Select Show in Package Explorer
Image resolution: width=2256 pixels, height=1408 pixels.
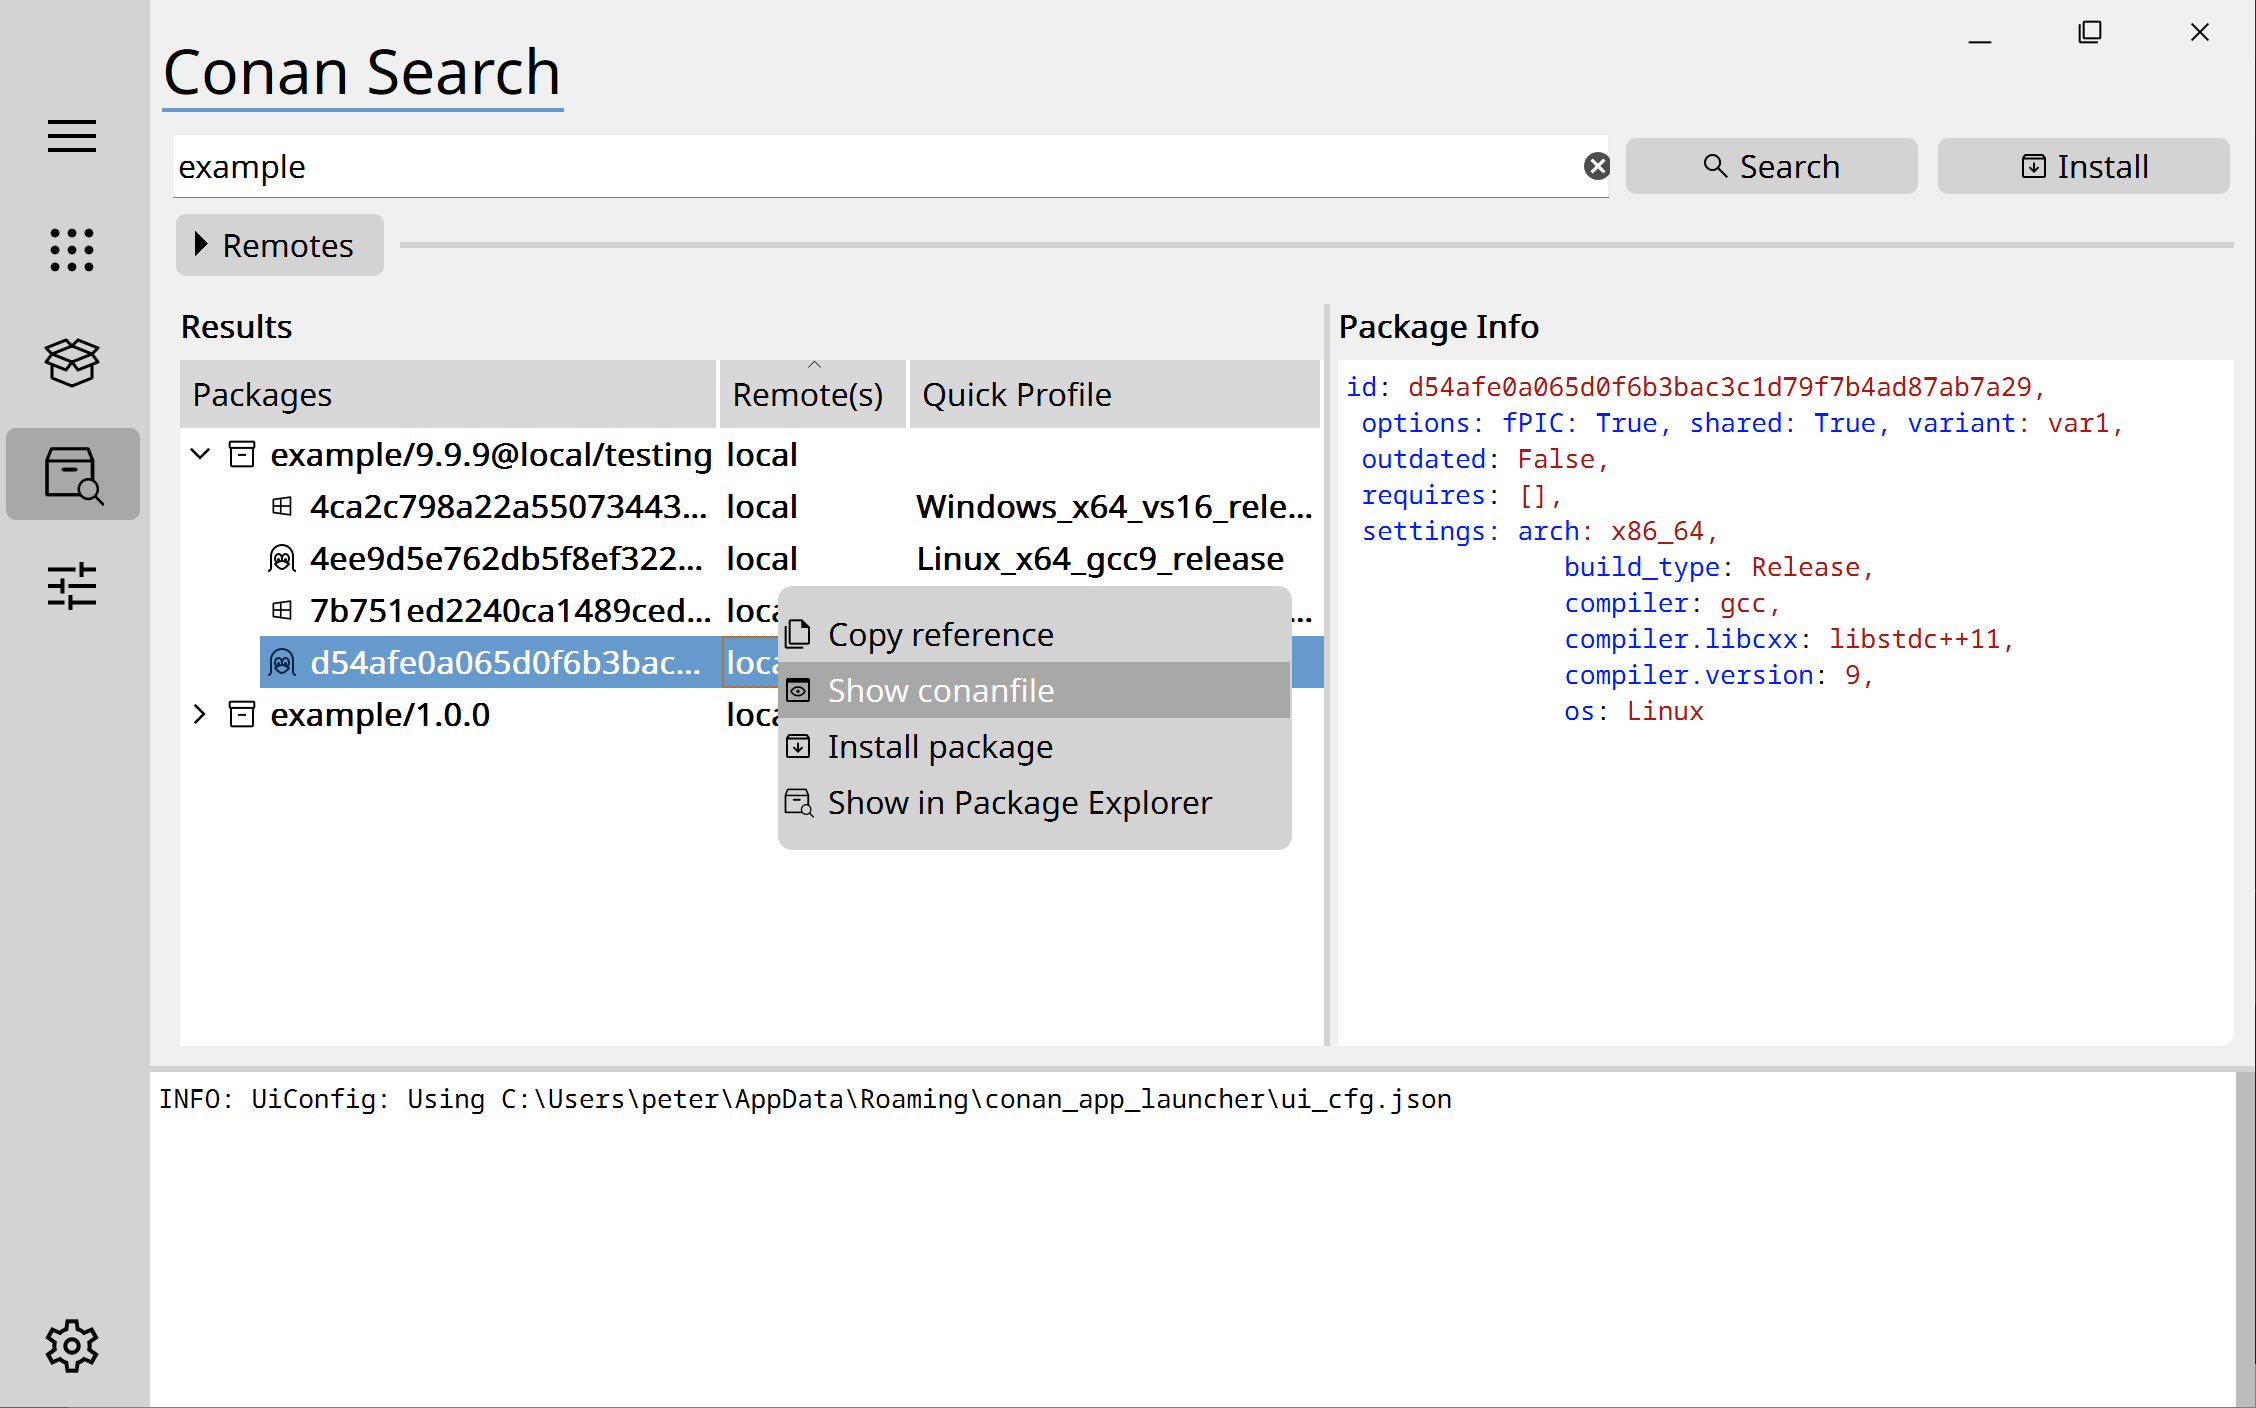point(1018,803)
